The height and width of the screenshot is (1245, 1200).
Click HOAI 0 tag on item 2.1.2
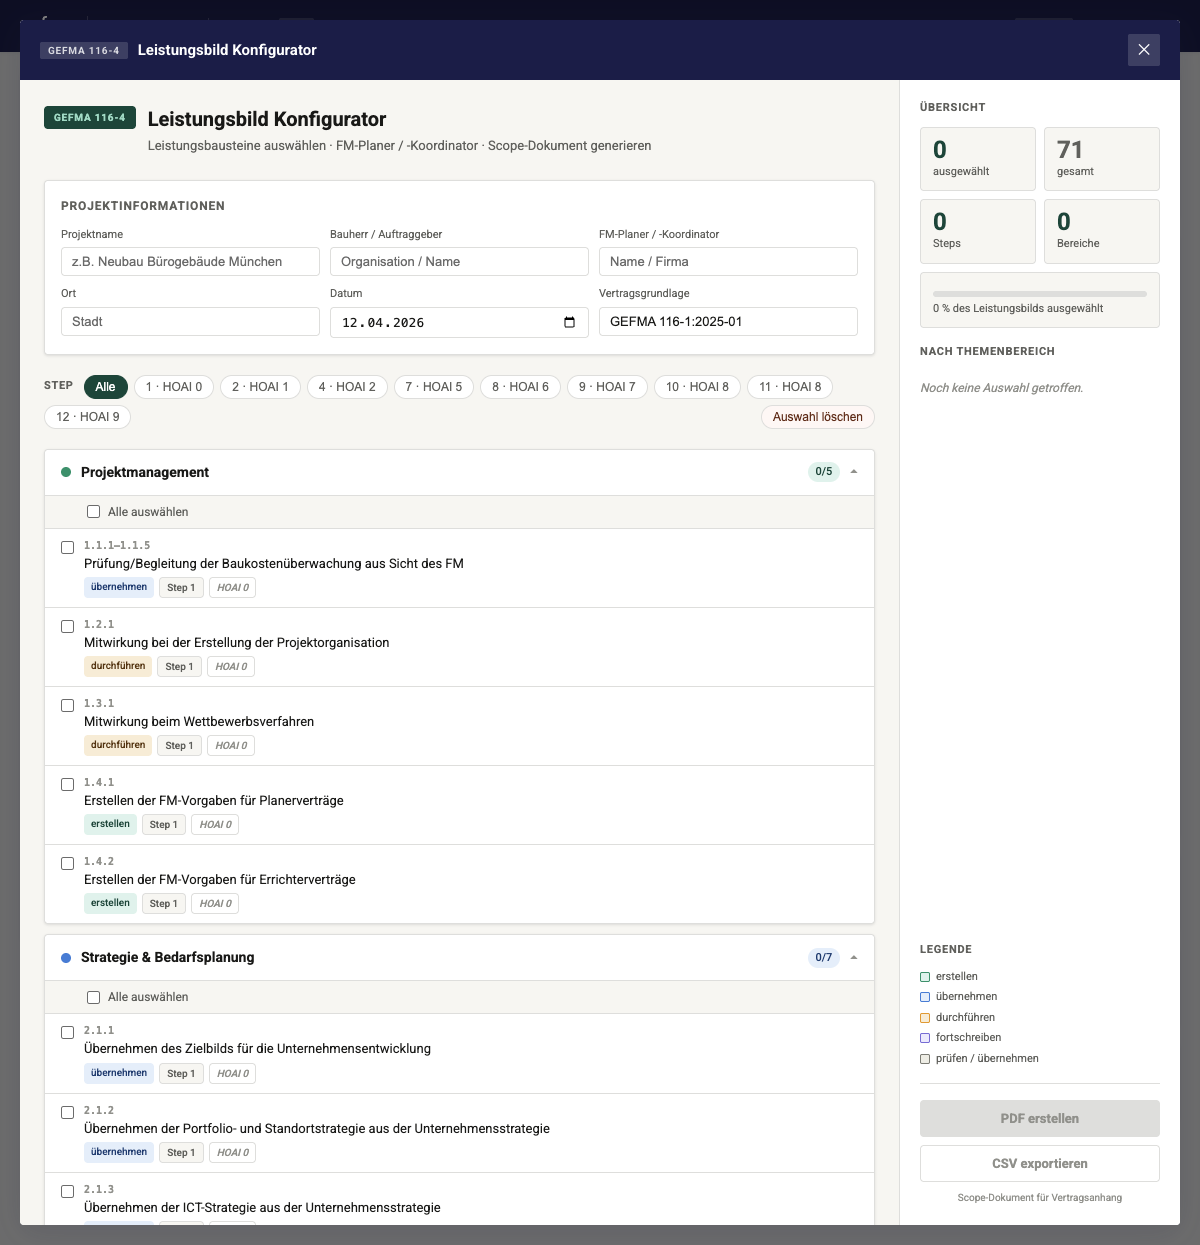pyautogui.click(x=233, y=1153)
